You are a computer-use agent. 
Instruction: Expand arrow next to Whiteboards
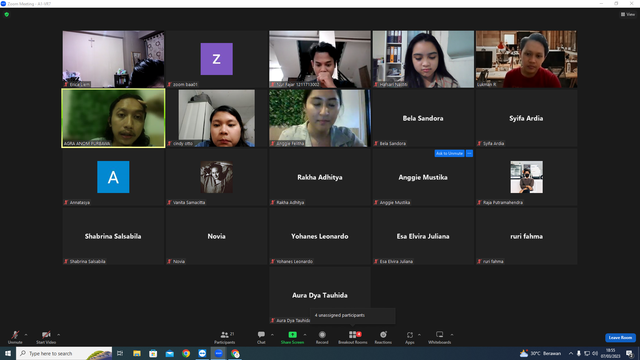tap(452, 335)
